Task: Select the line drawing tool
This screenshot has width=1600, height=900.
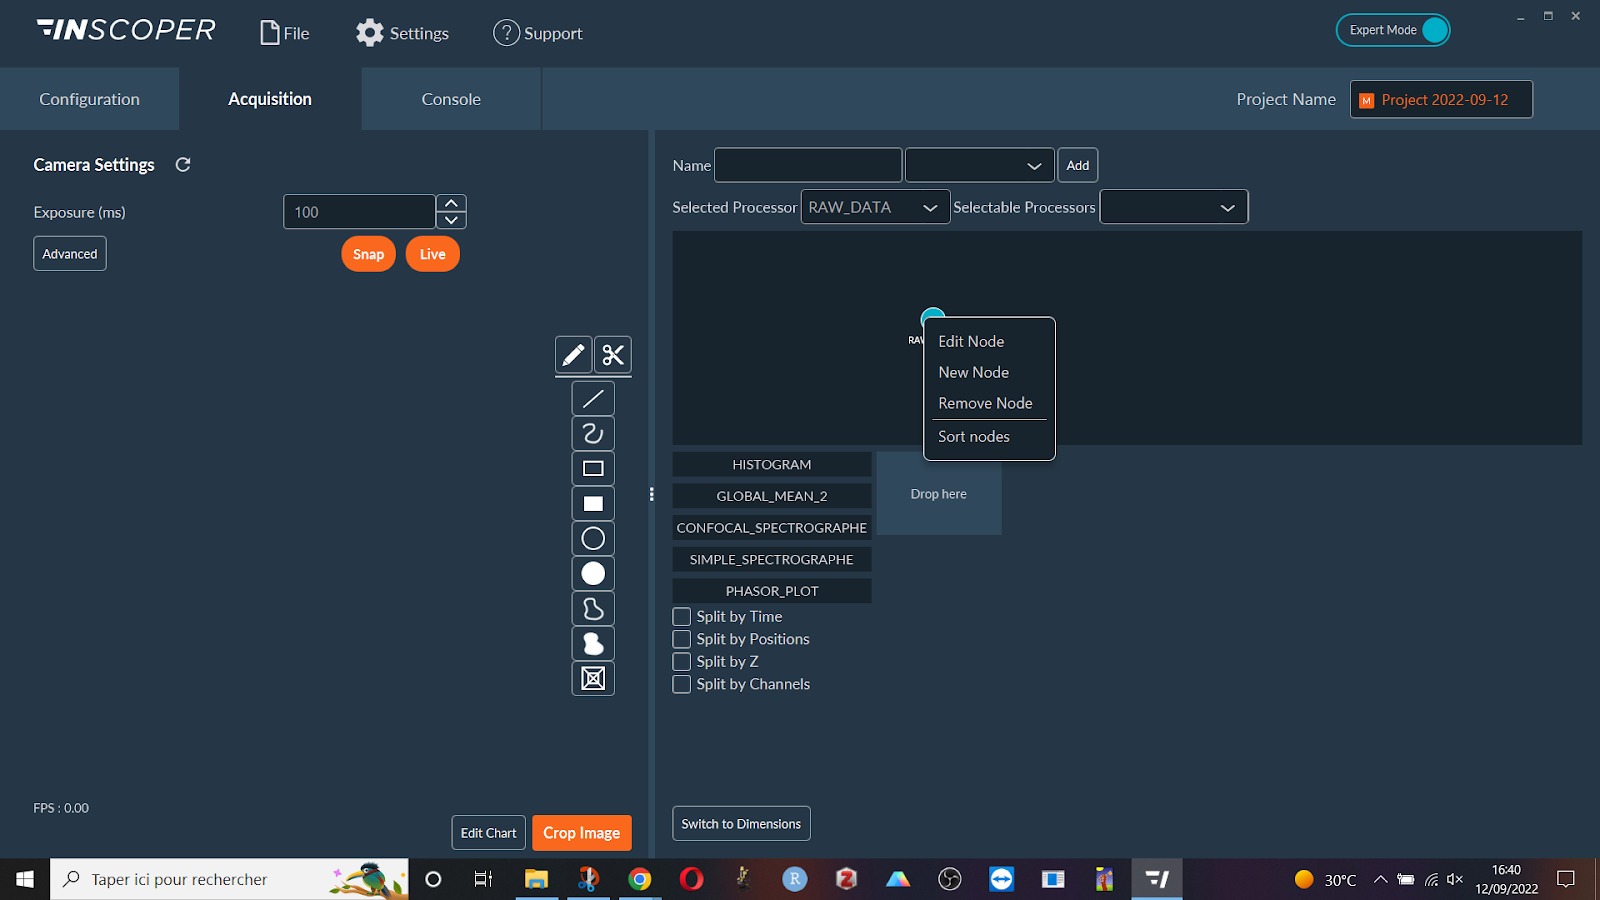Action: pyautogui.click(x=593, y=398)
